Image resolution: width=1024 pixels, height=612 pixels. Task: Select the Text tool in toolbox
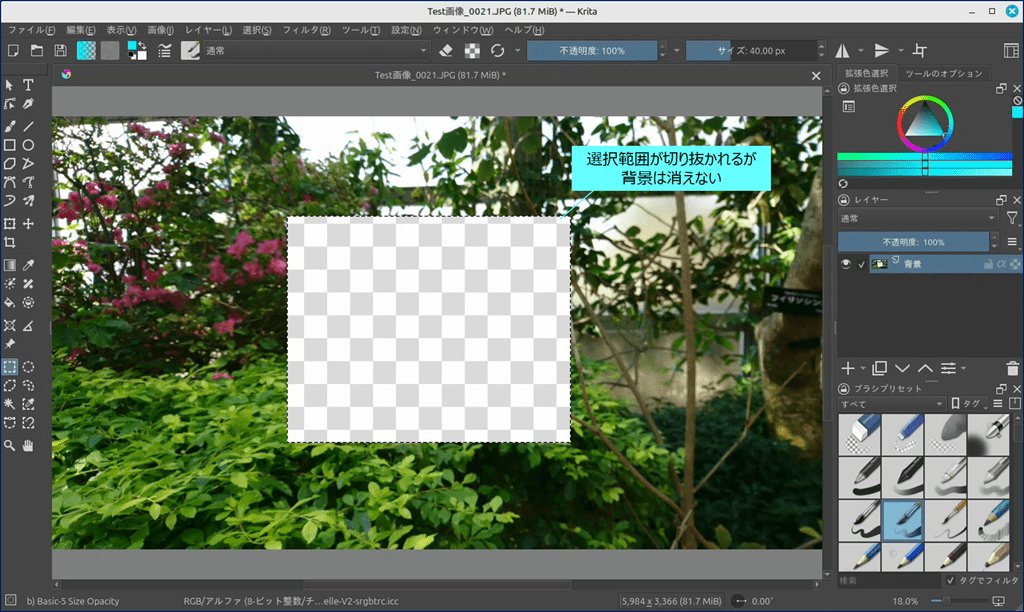pyautogui.click(x=29, y=85)
